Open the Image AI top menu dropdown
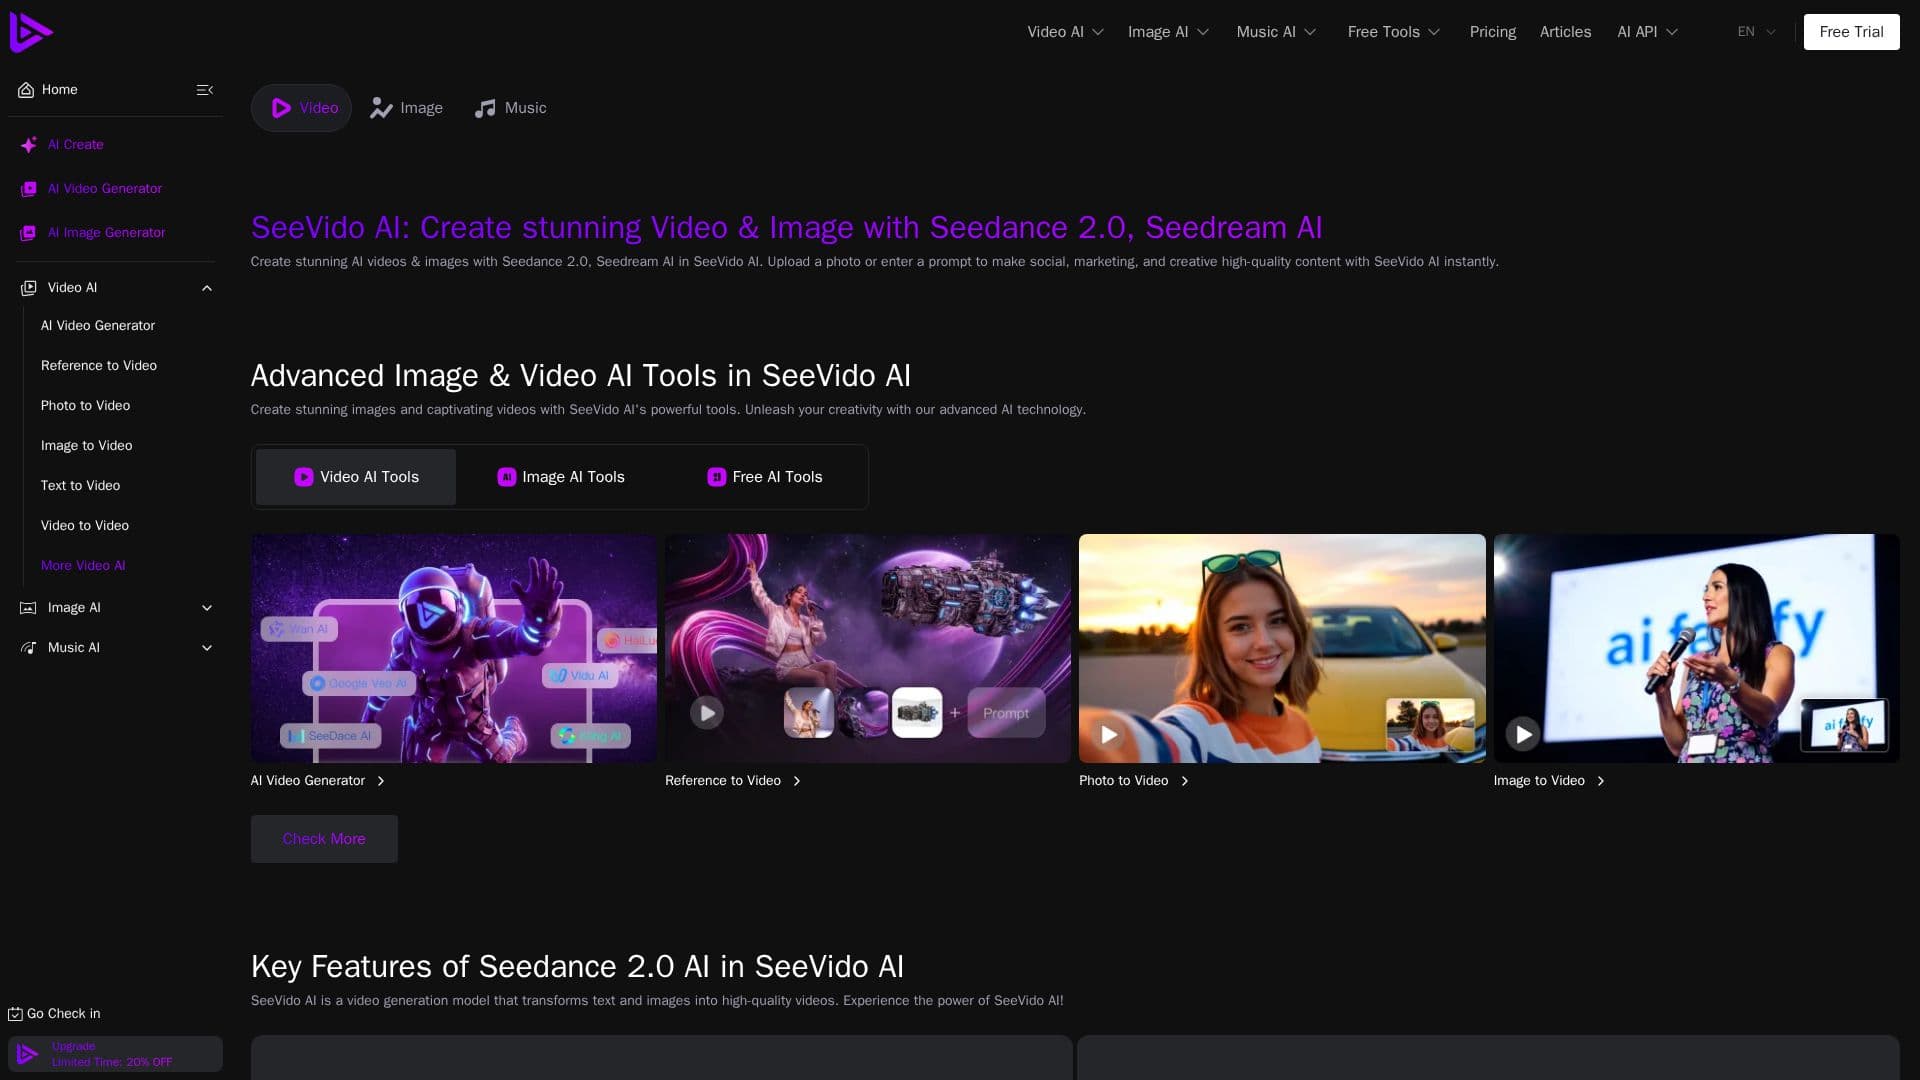The image size is (1920, 1080). click(1168, 32)
